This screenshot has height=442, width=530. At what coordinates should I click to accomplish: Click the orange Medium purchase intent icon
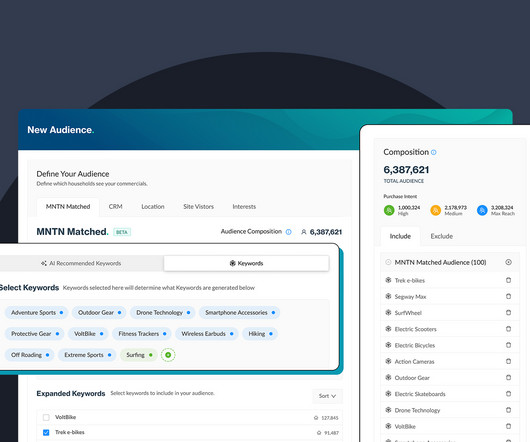[435, 210]
